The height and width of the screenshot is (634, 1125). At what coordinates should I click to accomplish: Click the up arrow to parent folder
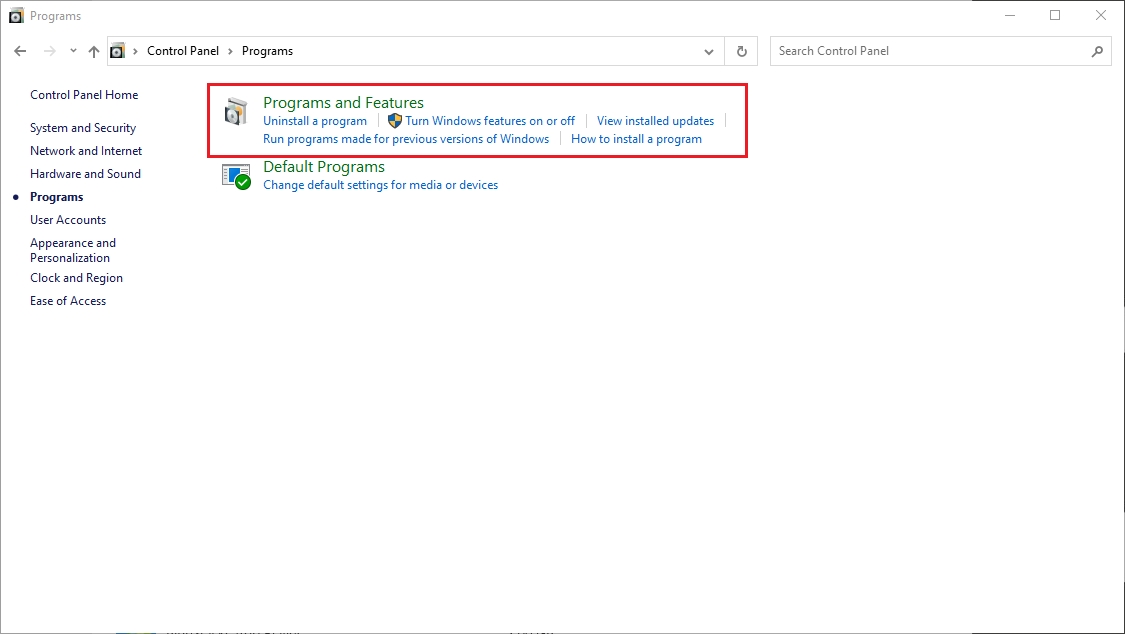click(94, 51)
